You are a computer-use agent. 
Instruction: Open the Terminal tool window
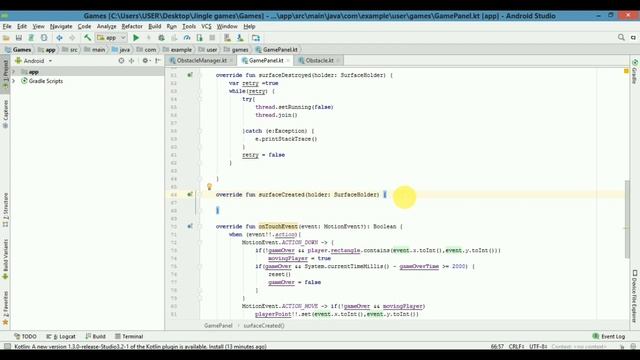129,336
